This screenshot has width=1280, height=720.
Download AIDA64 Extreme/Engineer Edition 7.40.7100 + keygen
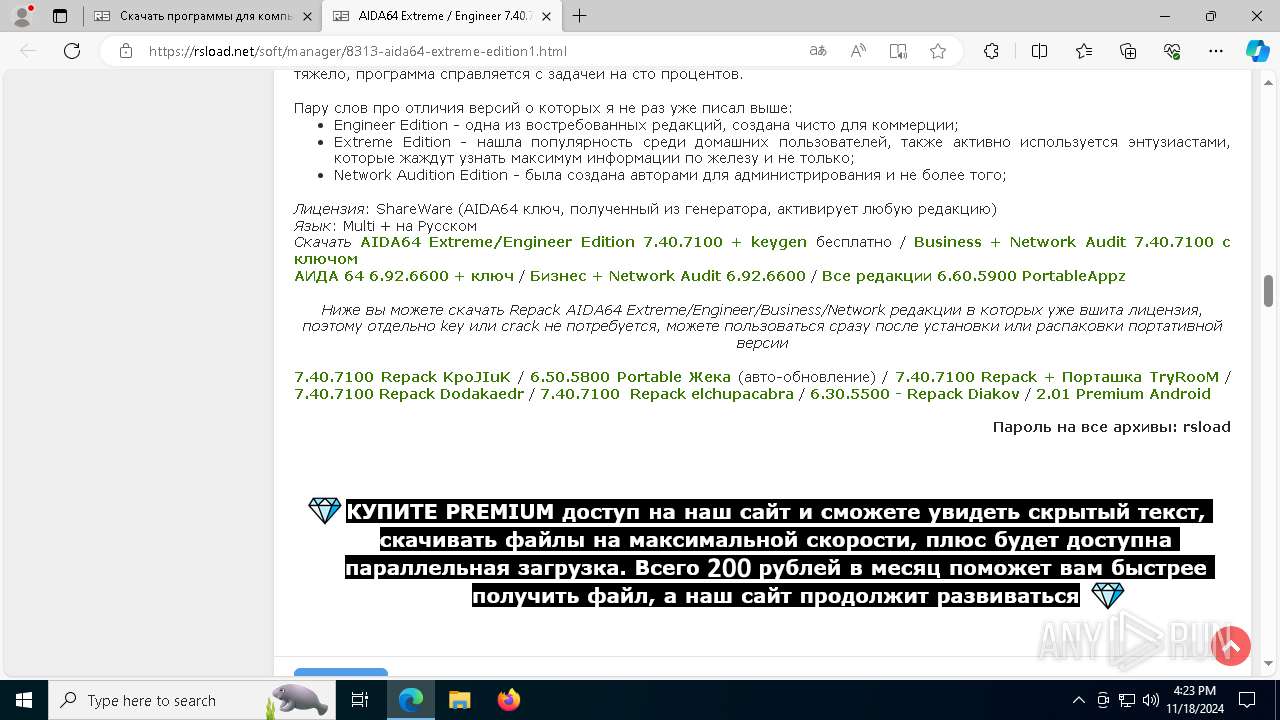pyautogui.click(x=583, y=242)
